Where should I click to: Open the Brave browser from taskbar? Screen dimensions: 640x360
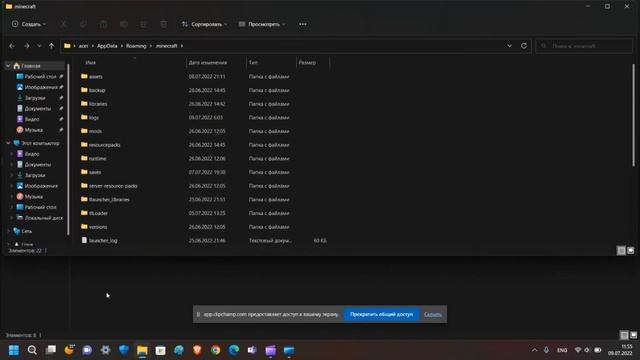click(x=197, y=350)
